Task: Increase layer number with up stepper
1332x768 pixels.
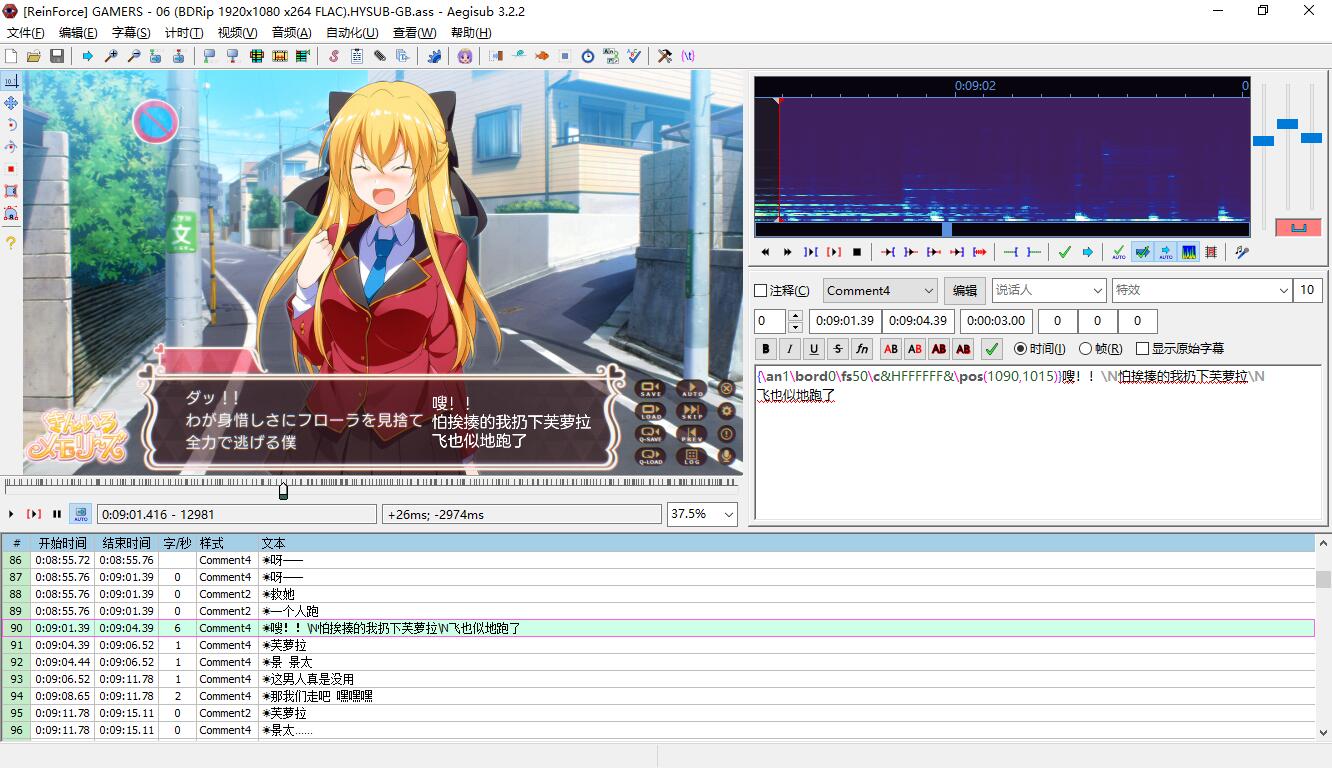Action: tap(795, 316)
